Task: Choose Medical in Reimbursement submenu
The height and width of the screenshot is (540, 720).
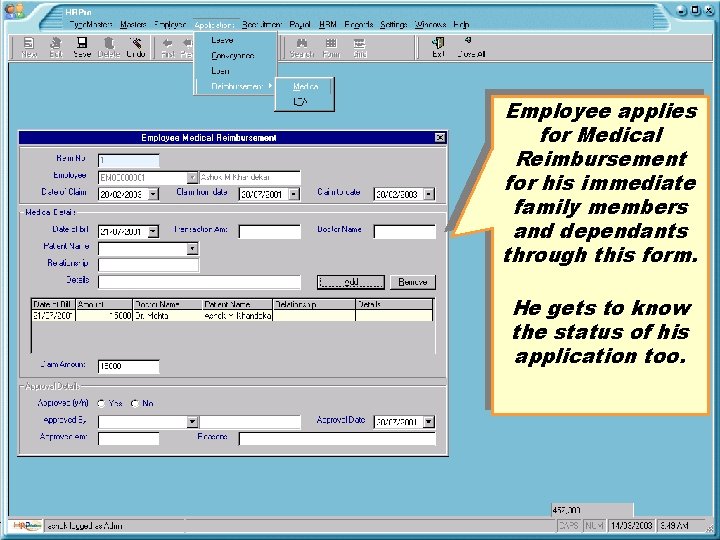Action: click(x=305, y=86)
